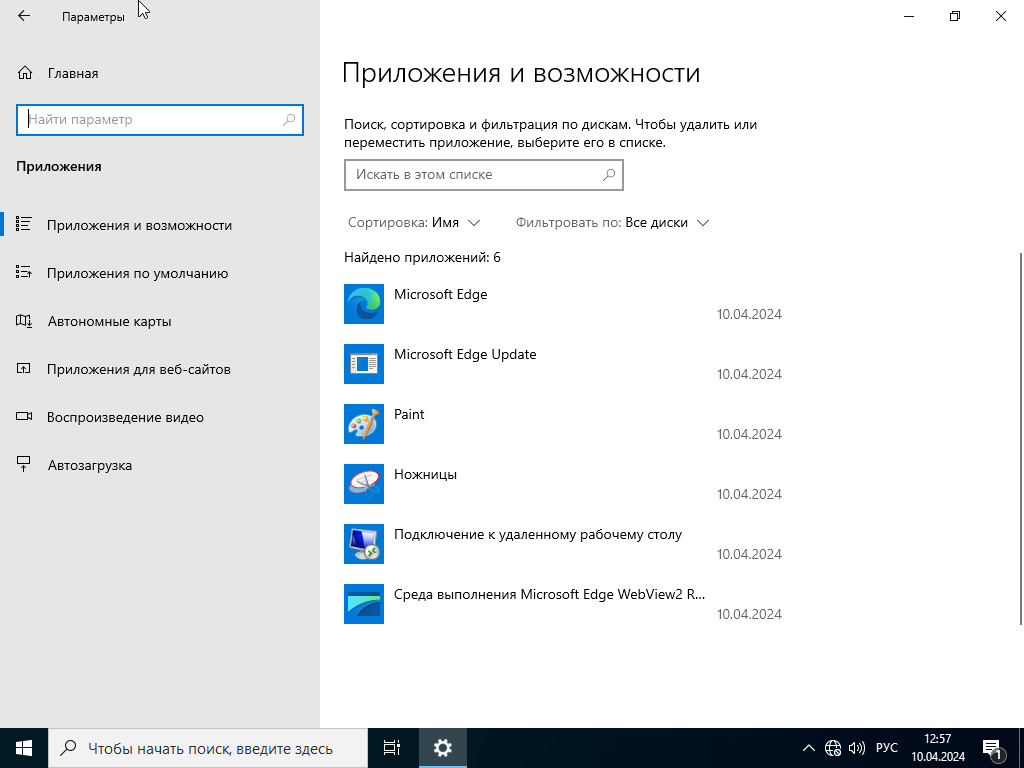The height and width of the screenshot is (768, 1024).
Task: Click the Найти параметр search box
Action: tap(152, 120)
